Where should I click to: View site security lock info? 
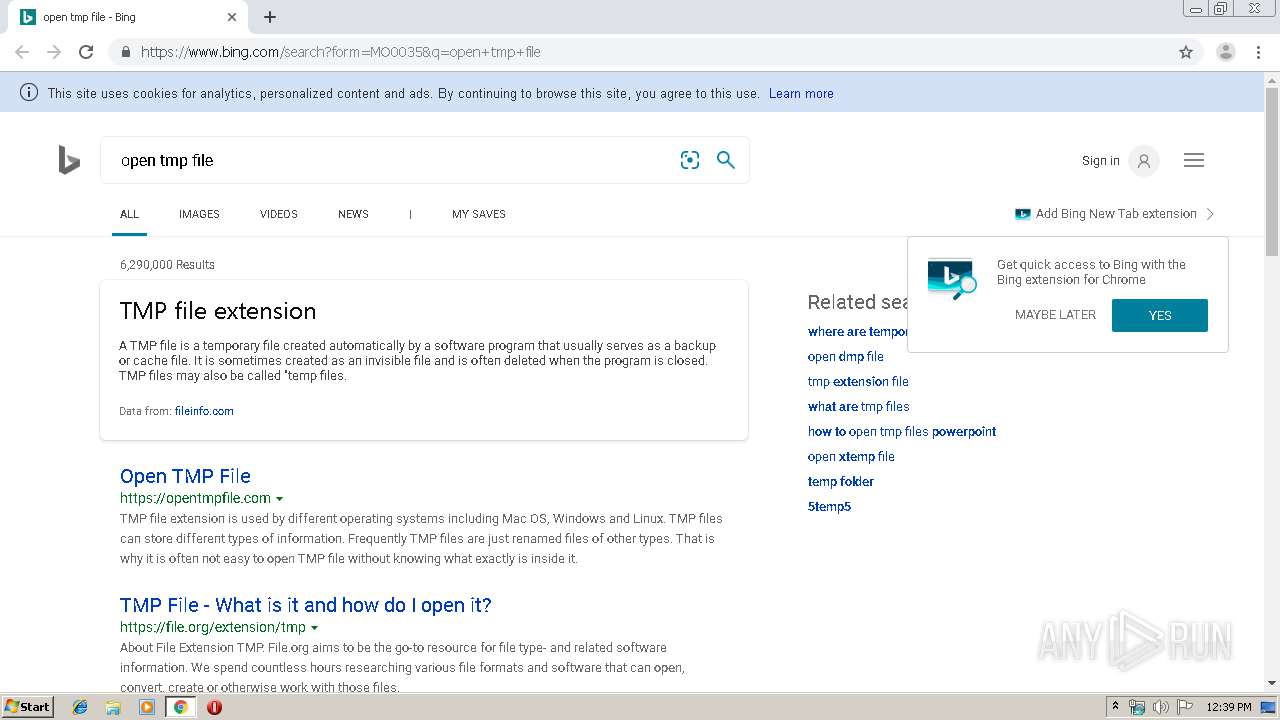pyautogui.click(x=125, y=52)
